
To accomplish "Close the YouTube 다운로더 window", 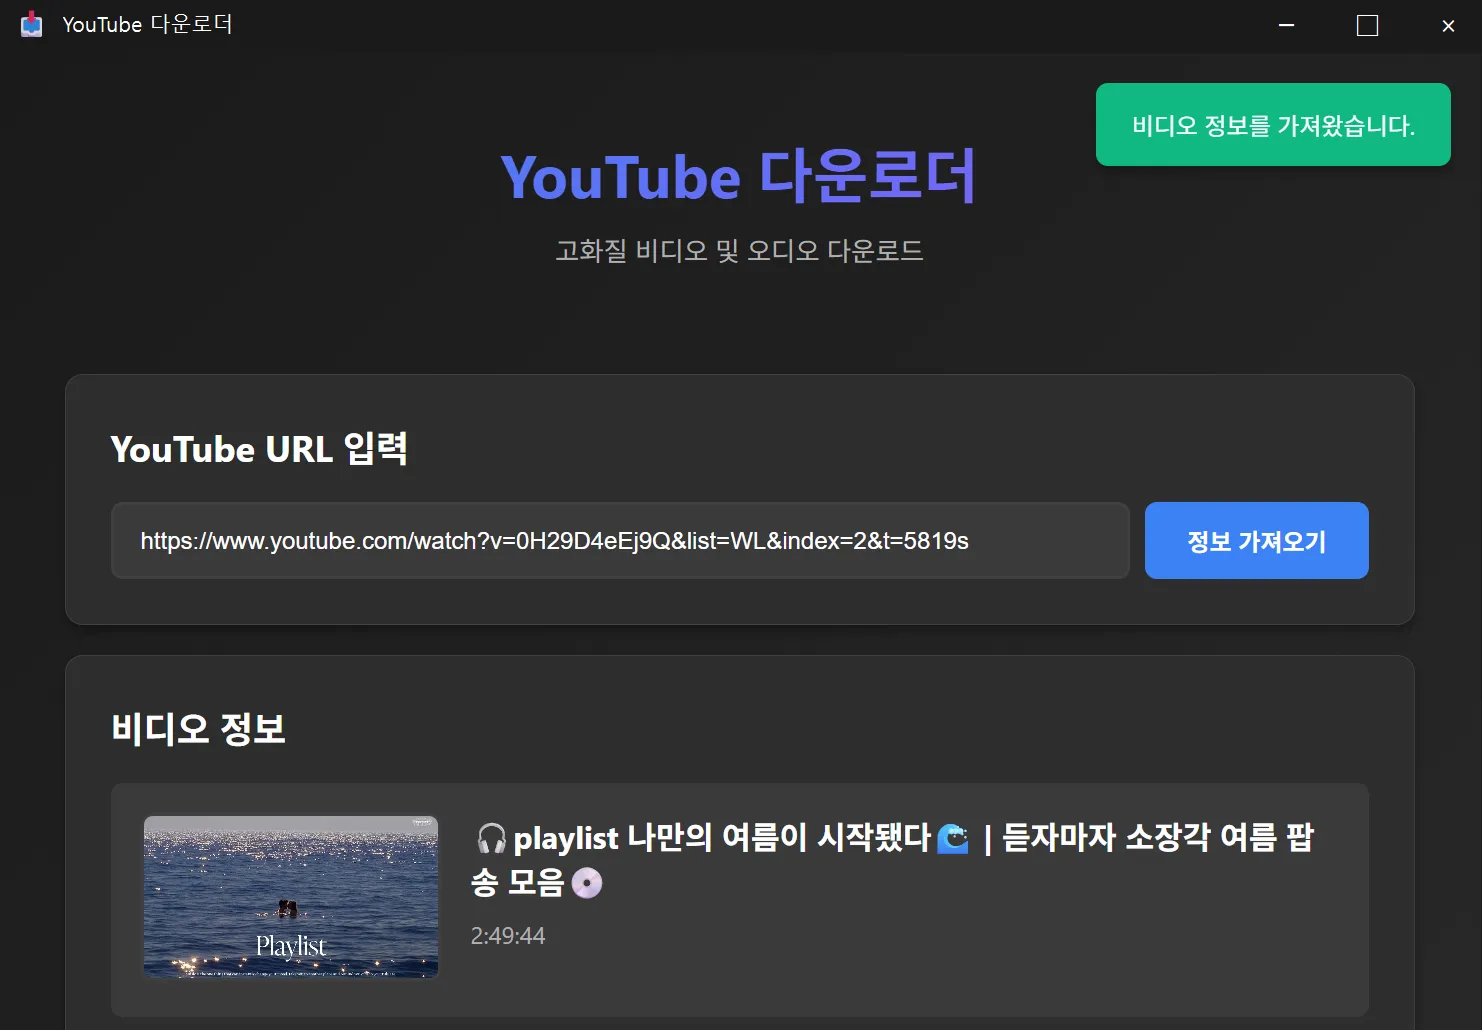I will point(1448,25).
